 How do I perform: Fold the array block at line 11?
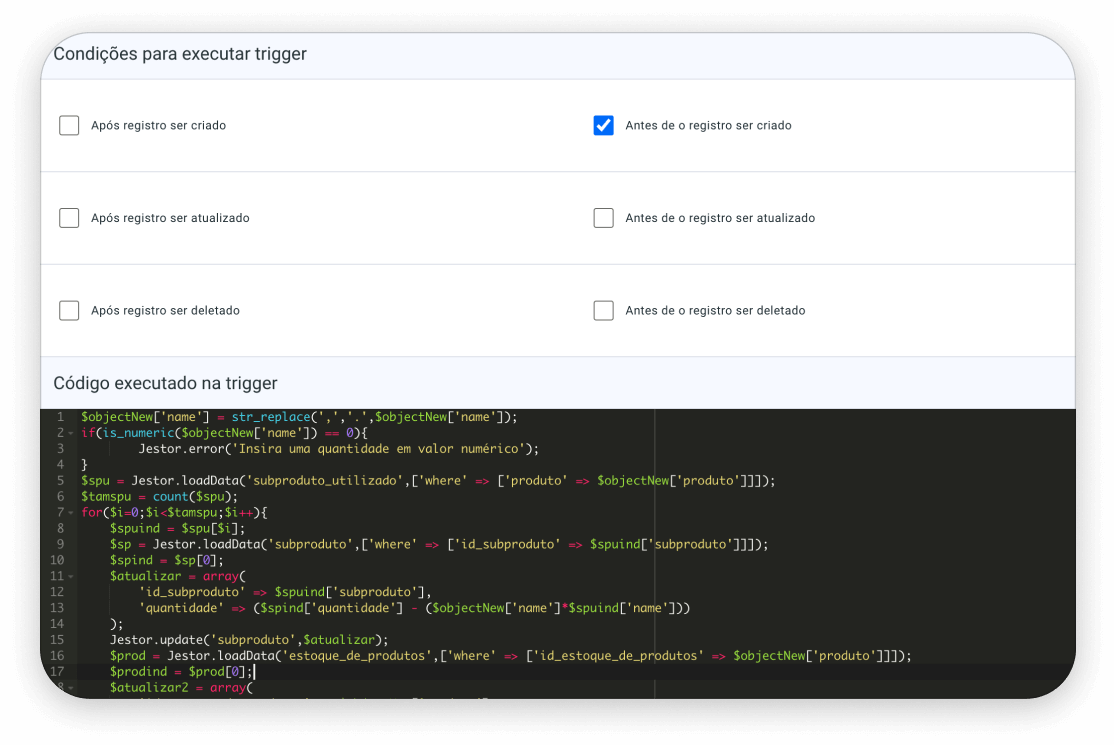[70, 577]
